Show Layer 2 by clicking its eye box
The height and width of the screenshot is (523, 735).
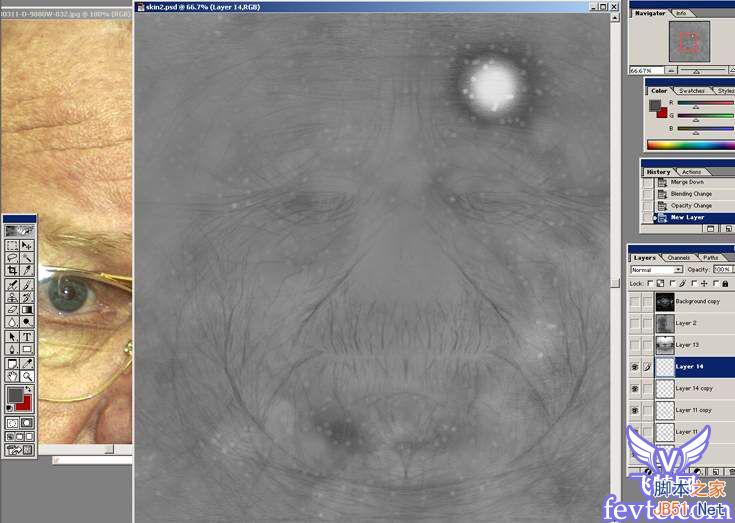point(634,323)
